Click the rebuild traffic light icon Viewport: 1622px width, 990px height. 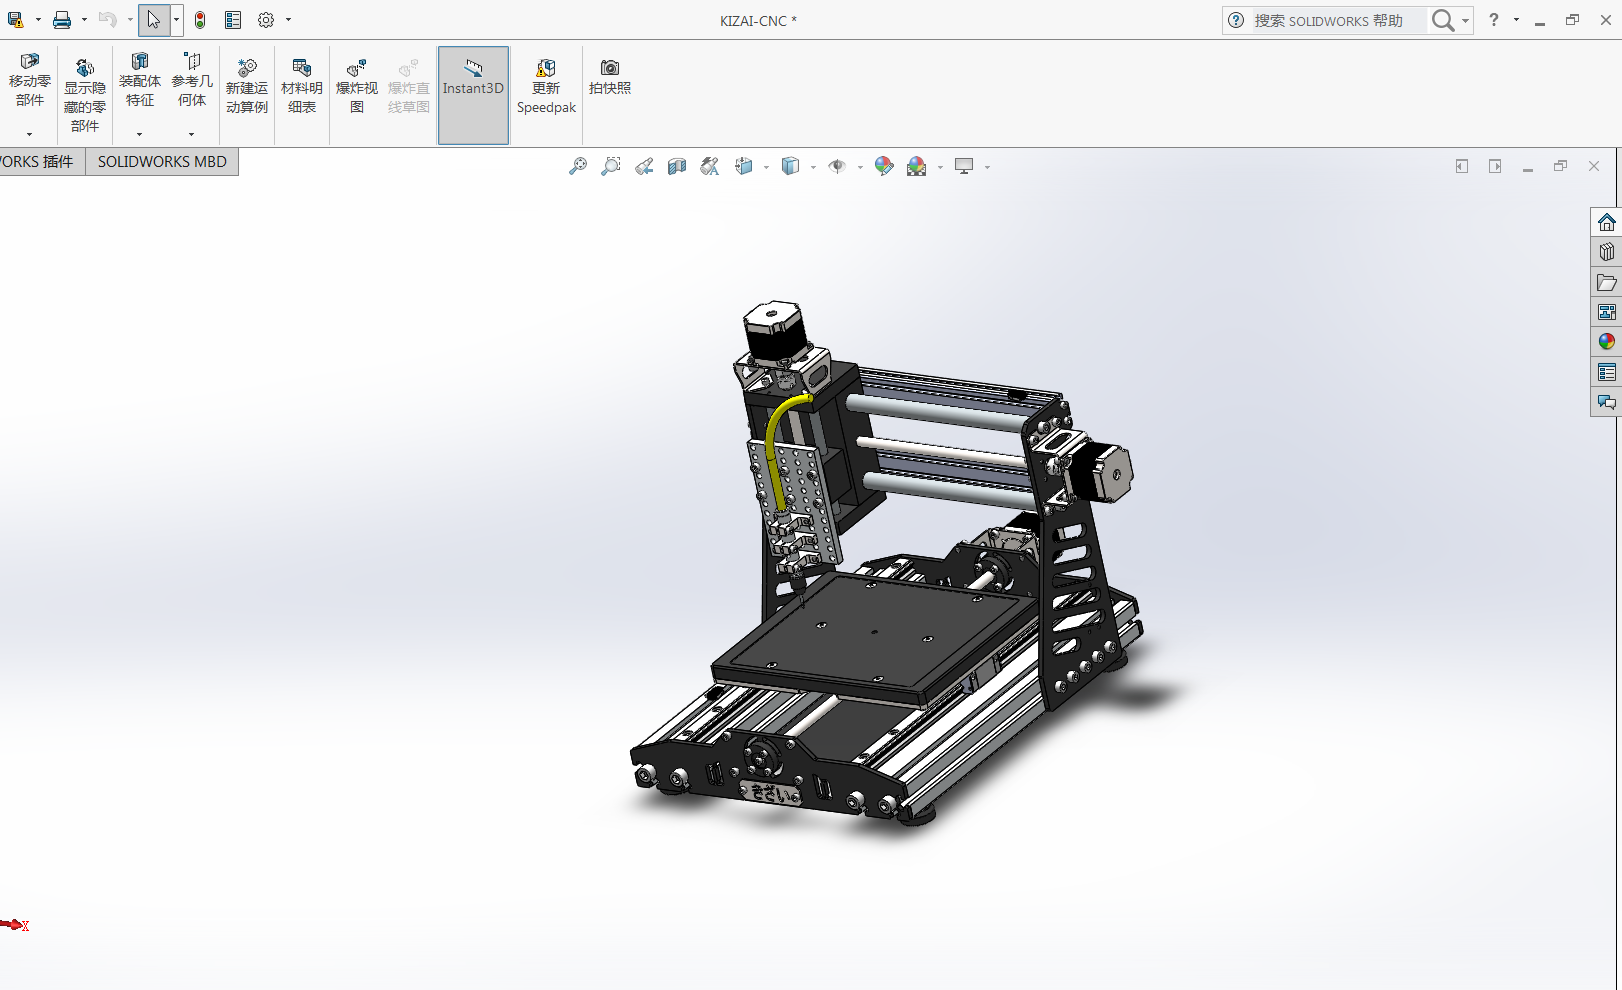(x=200, y=20)
